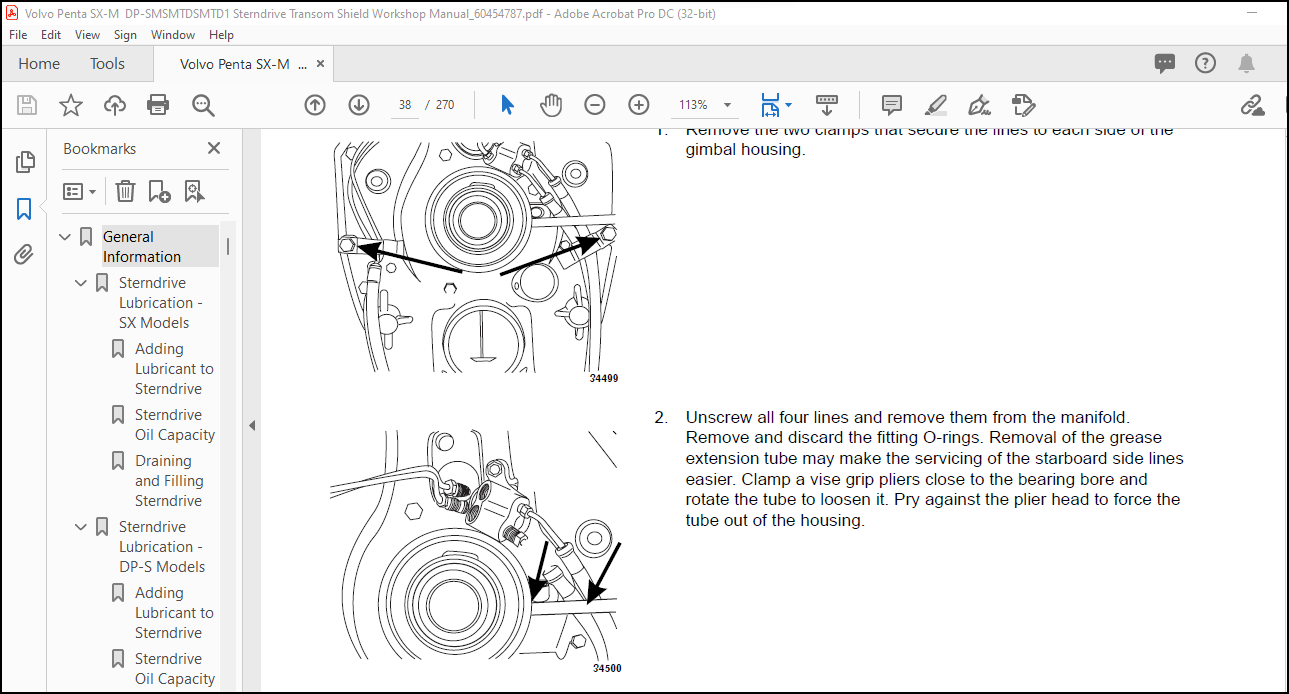Open Sterndrive Lubrication - DP-S Models bookmark
This screenshot has width=1289, height=694.
click(162, 547)
